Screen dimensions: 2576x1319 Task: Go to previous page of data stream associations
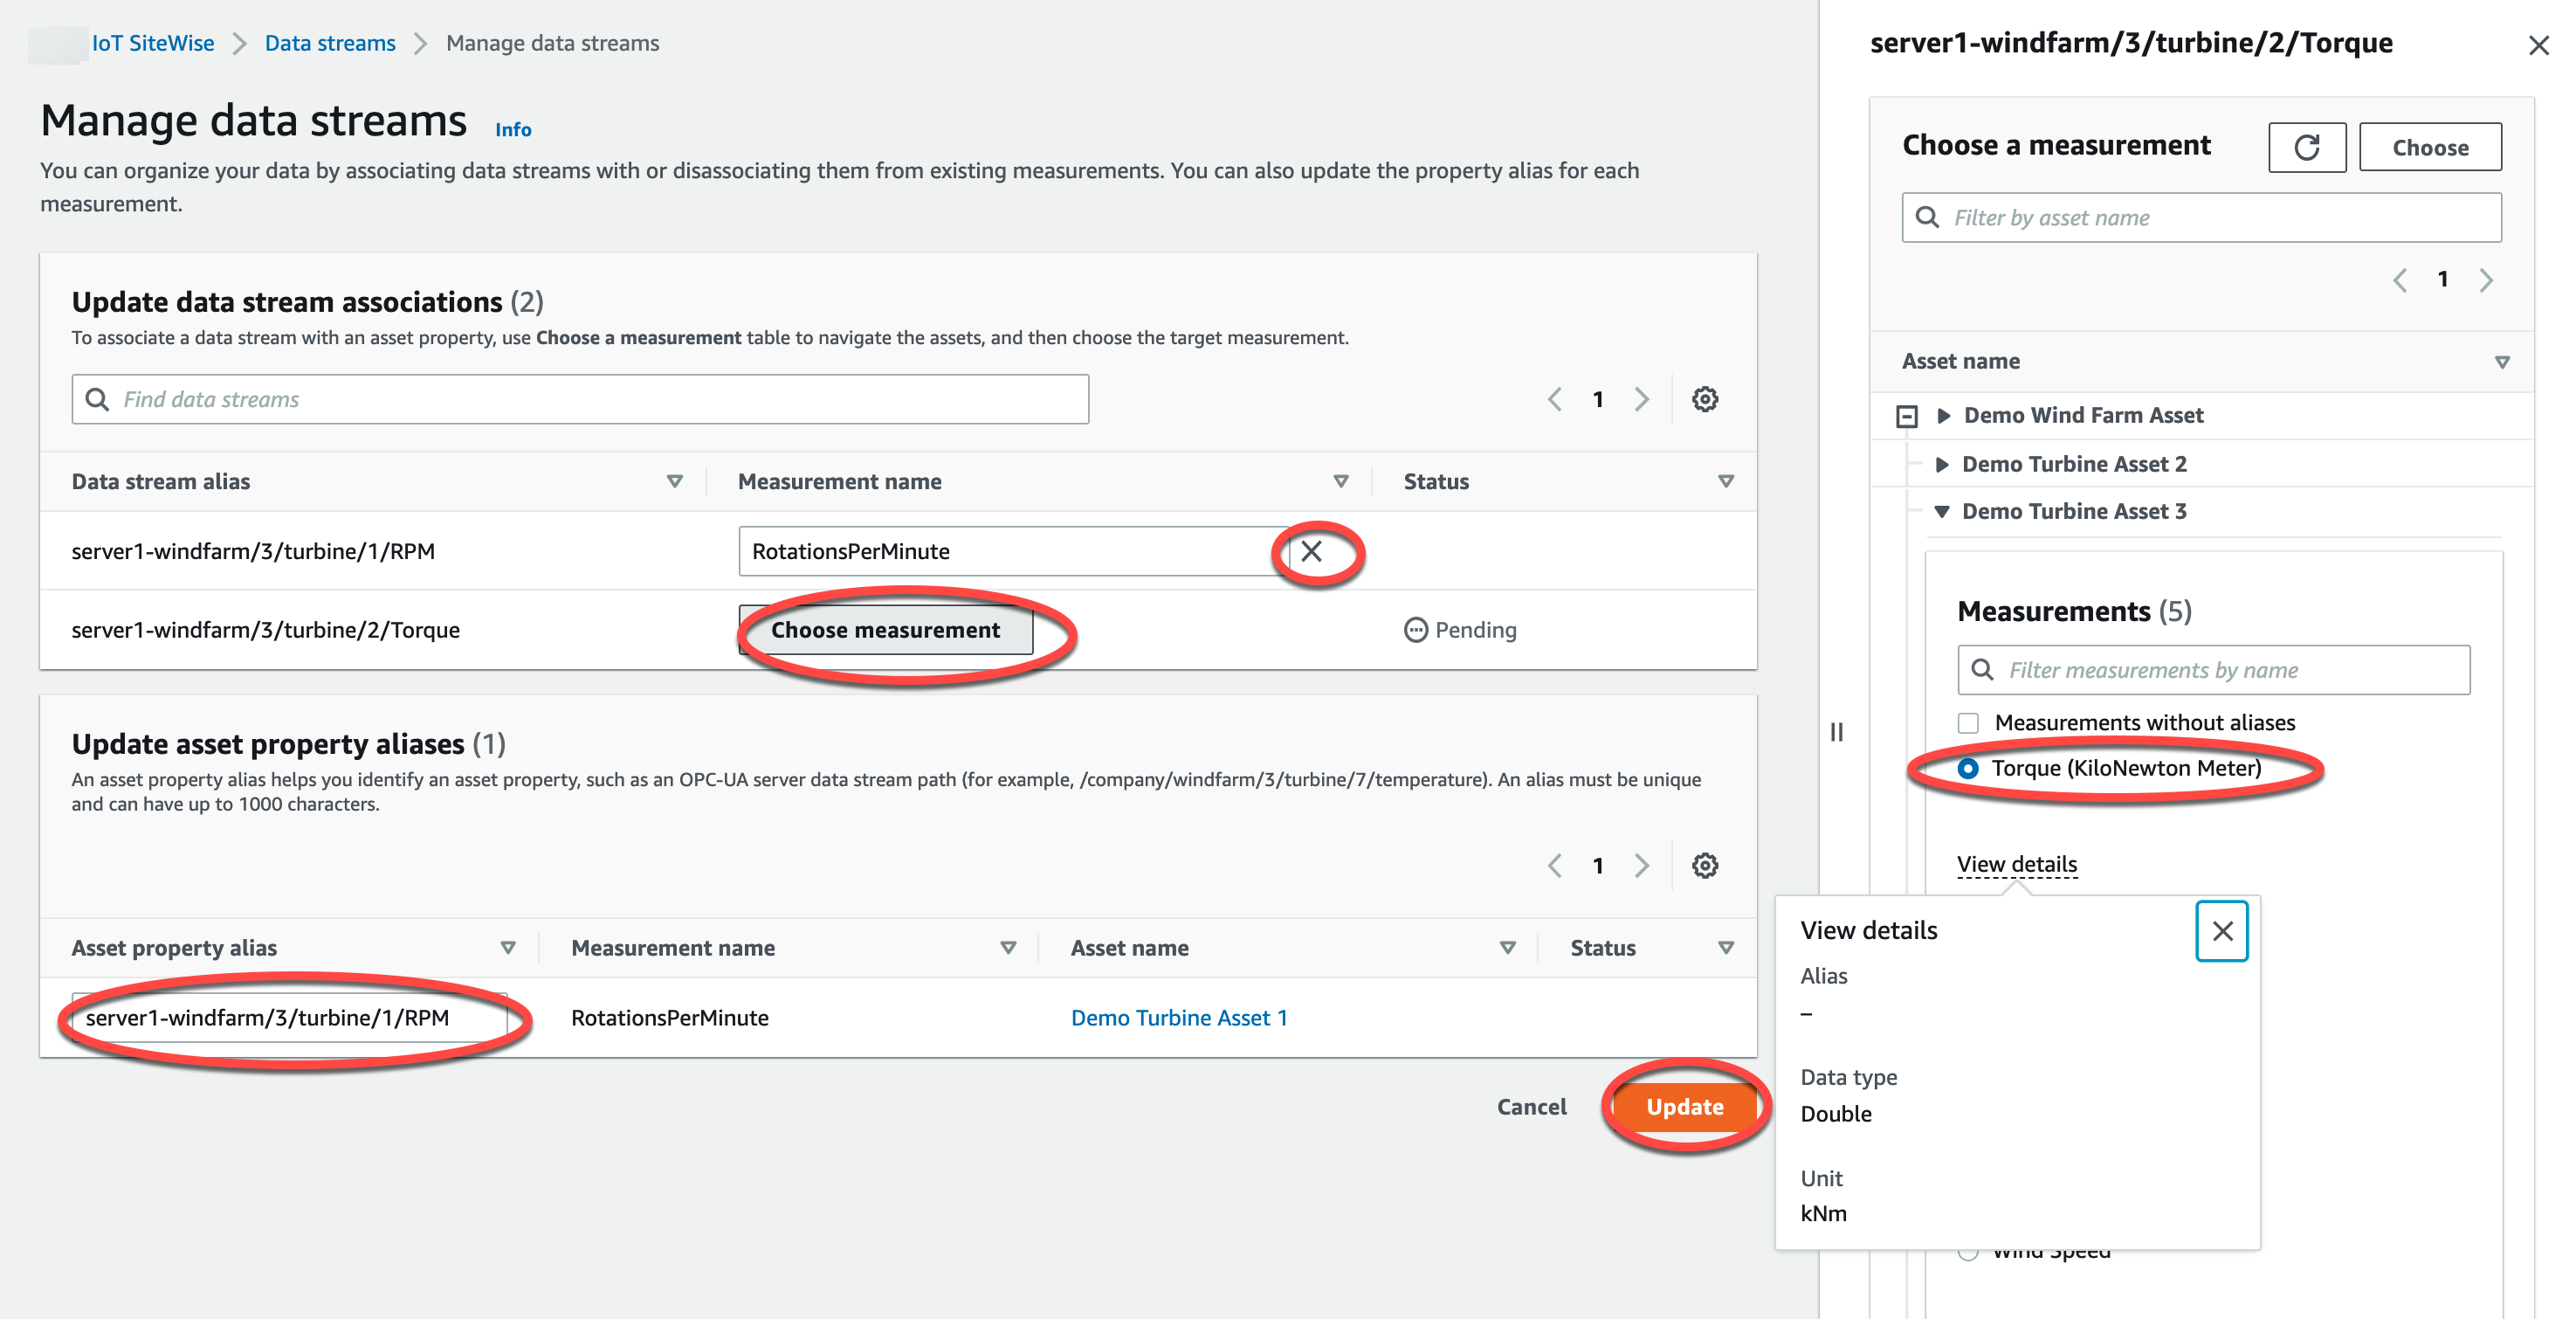click(1555, 399)
